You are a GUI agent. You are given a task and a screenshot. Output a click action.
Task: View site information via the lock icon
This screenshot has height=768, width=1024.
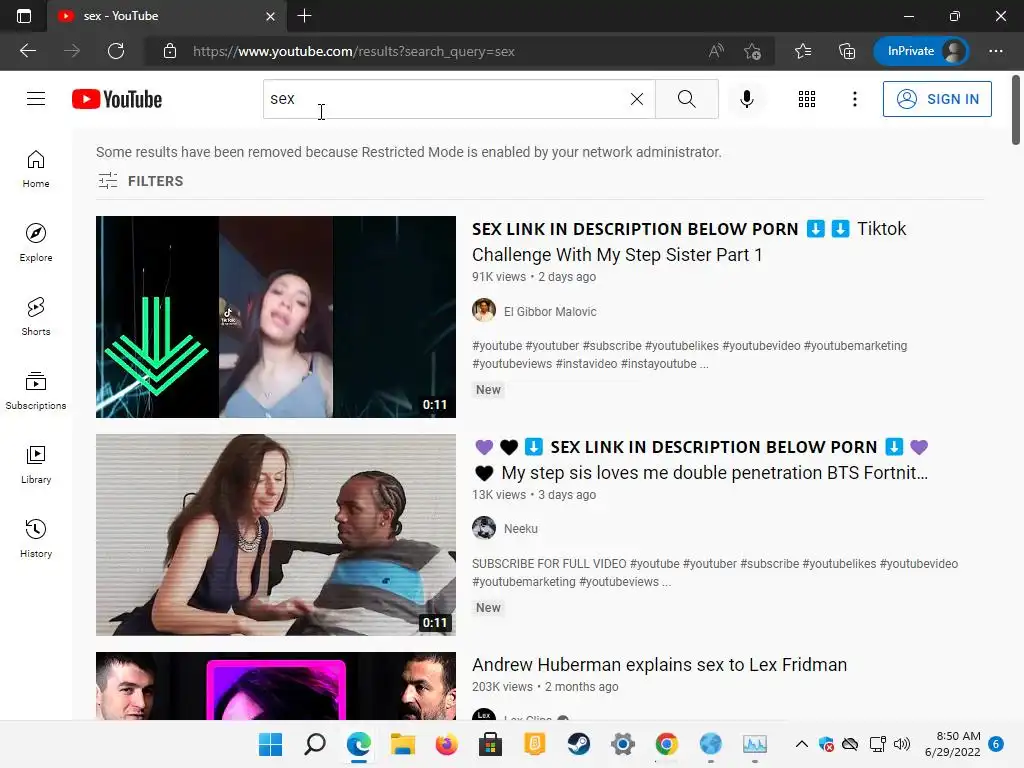coord(170,51)
